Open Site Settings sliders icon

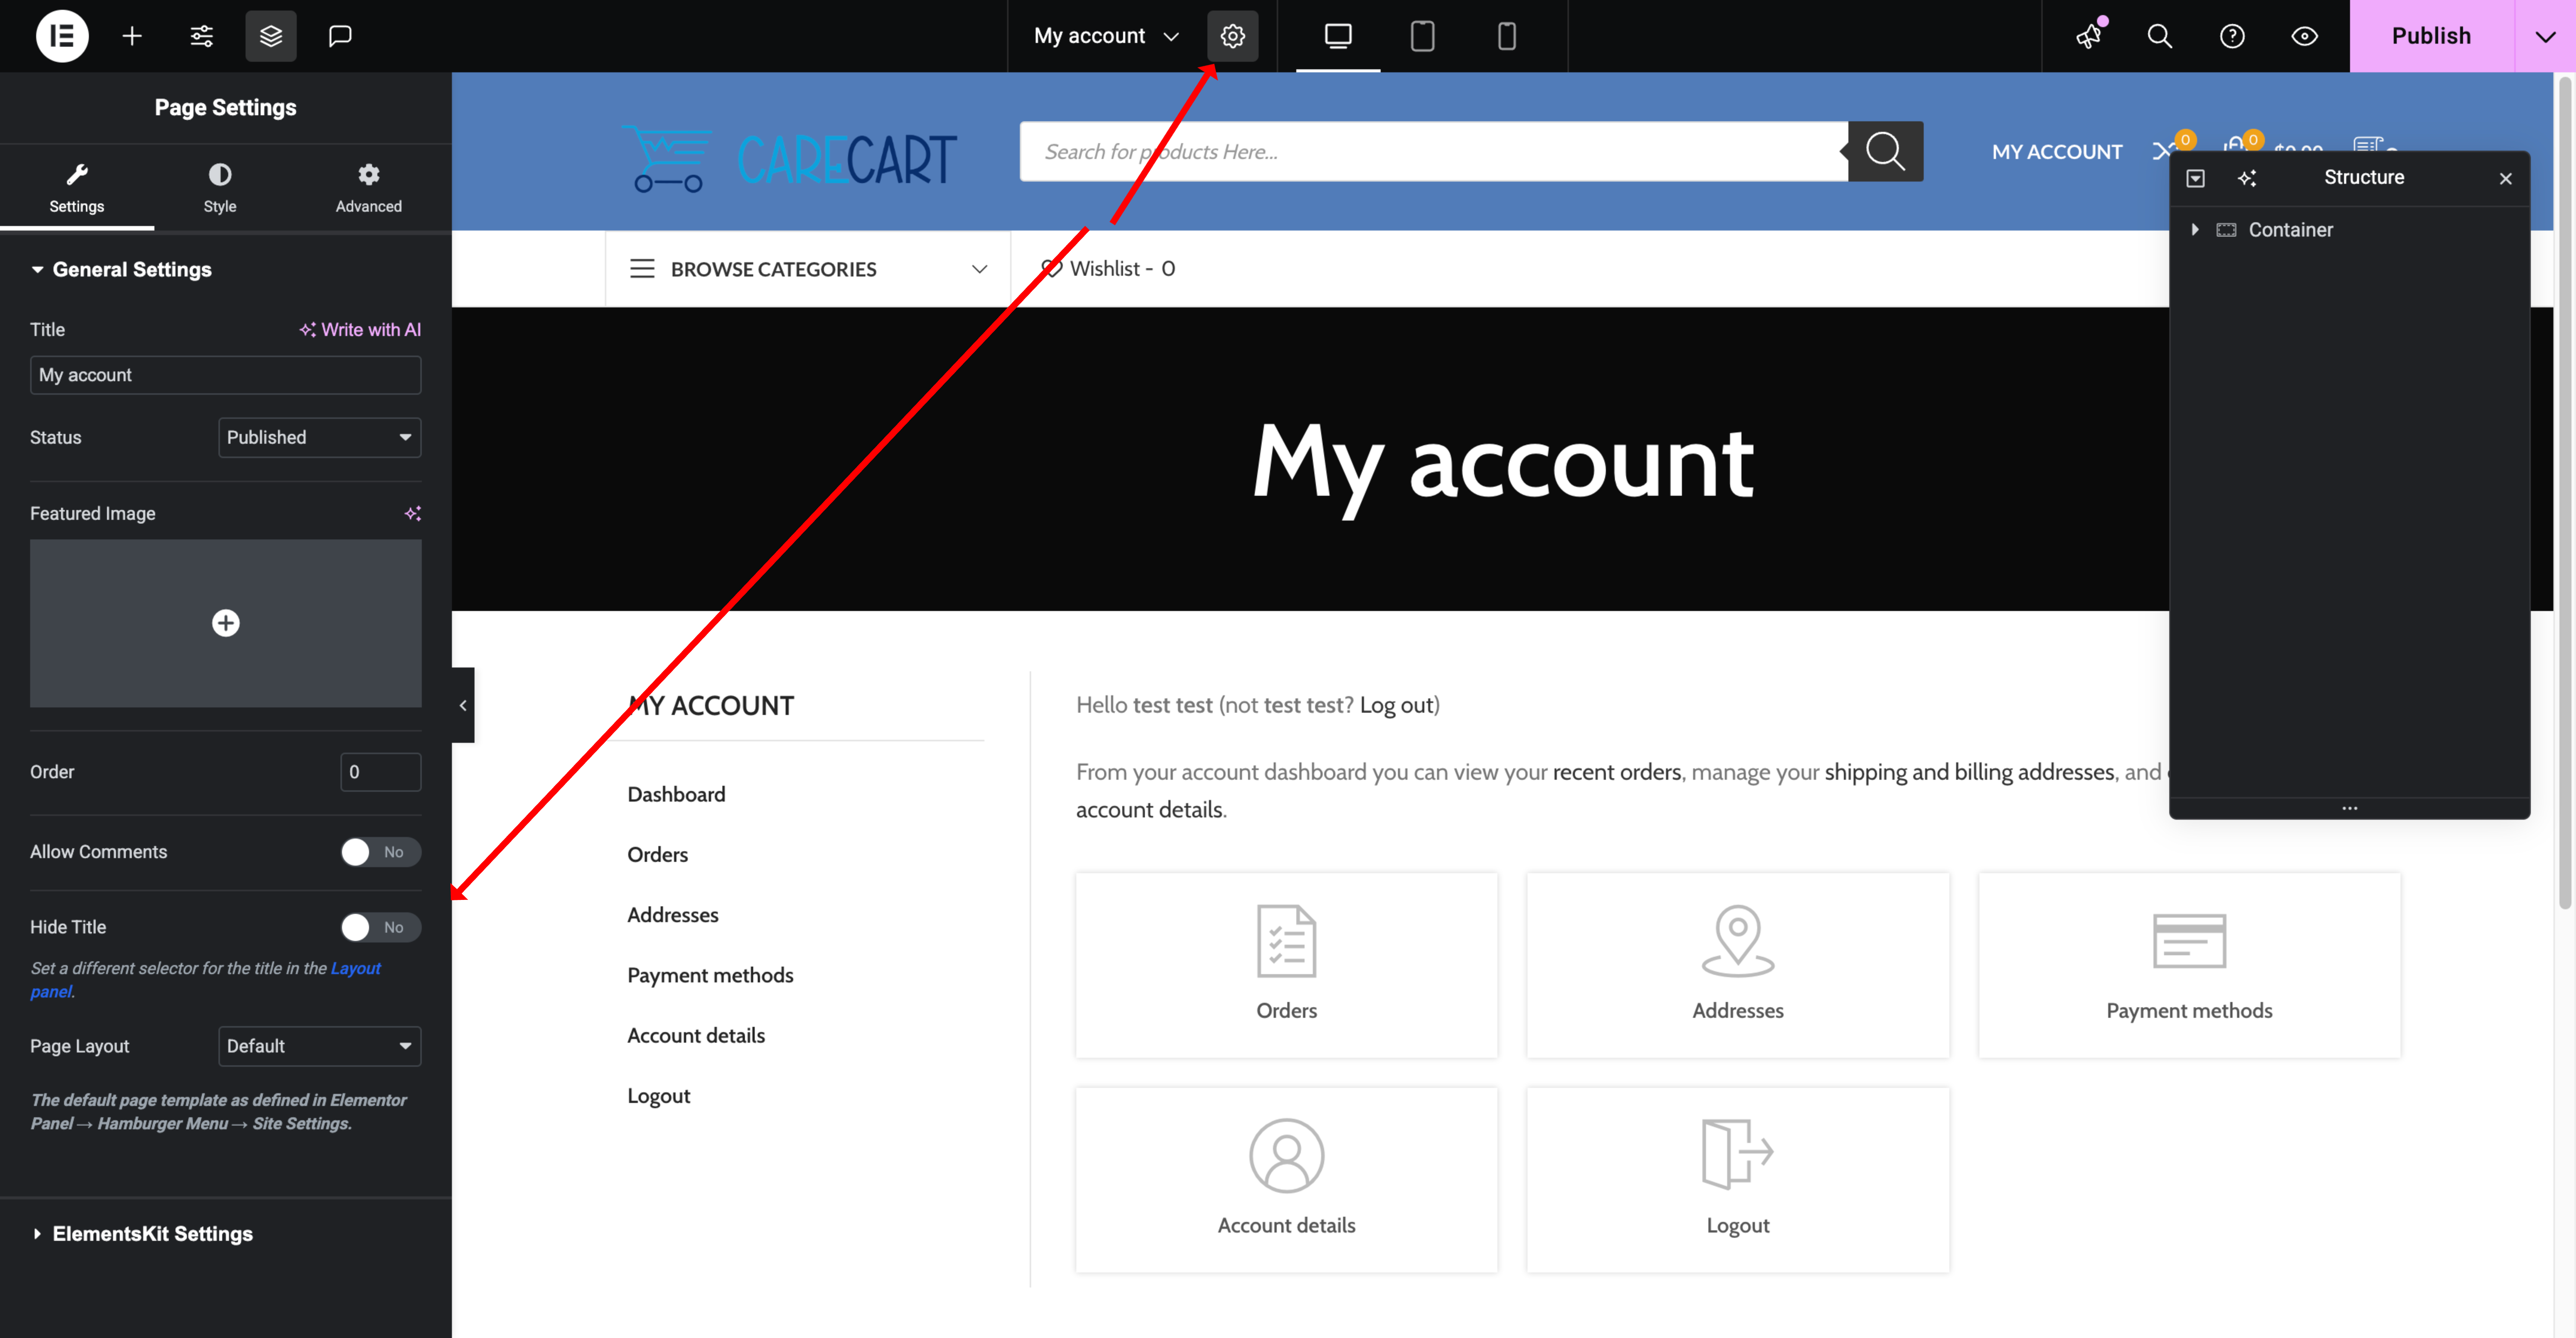[201, 36]
